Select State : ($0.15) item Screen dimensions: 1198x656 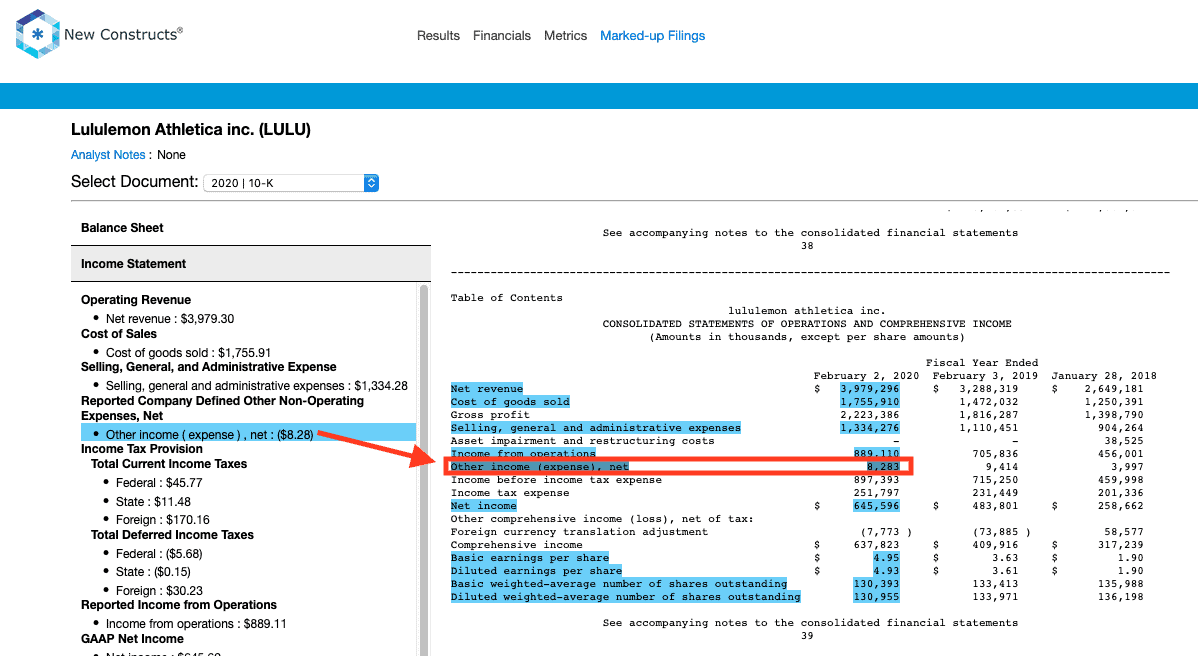(x=153, y=572)
